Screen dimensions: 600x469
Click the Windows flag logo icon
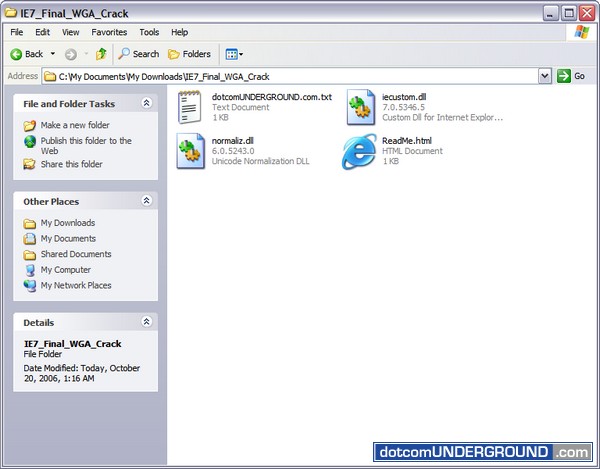[x=582, y=32]
